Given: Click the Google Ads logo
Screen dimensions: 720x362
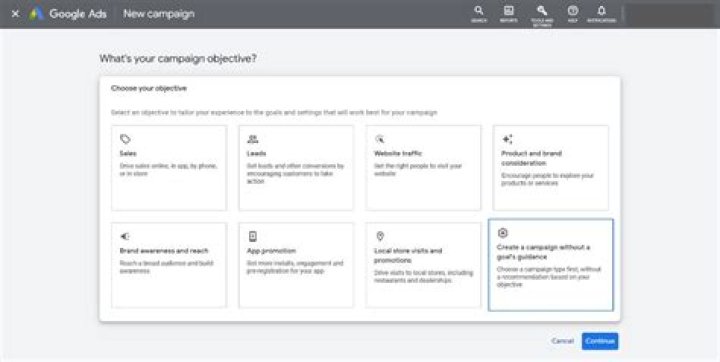Looking at the screenshot, I should (x=36, y=14).
